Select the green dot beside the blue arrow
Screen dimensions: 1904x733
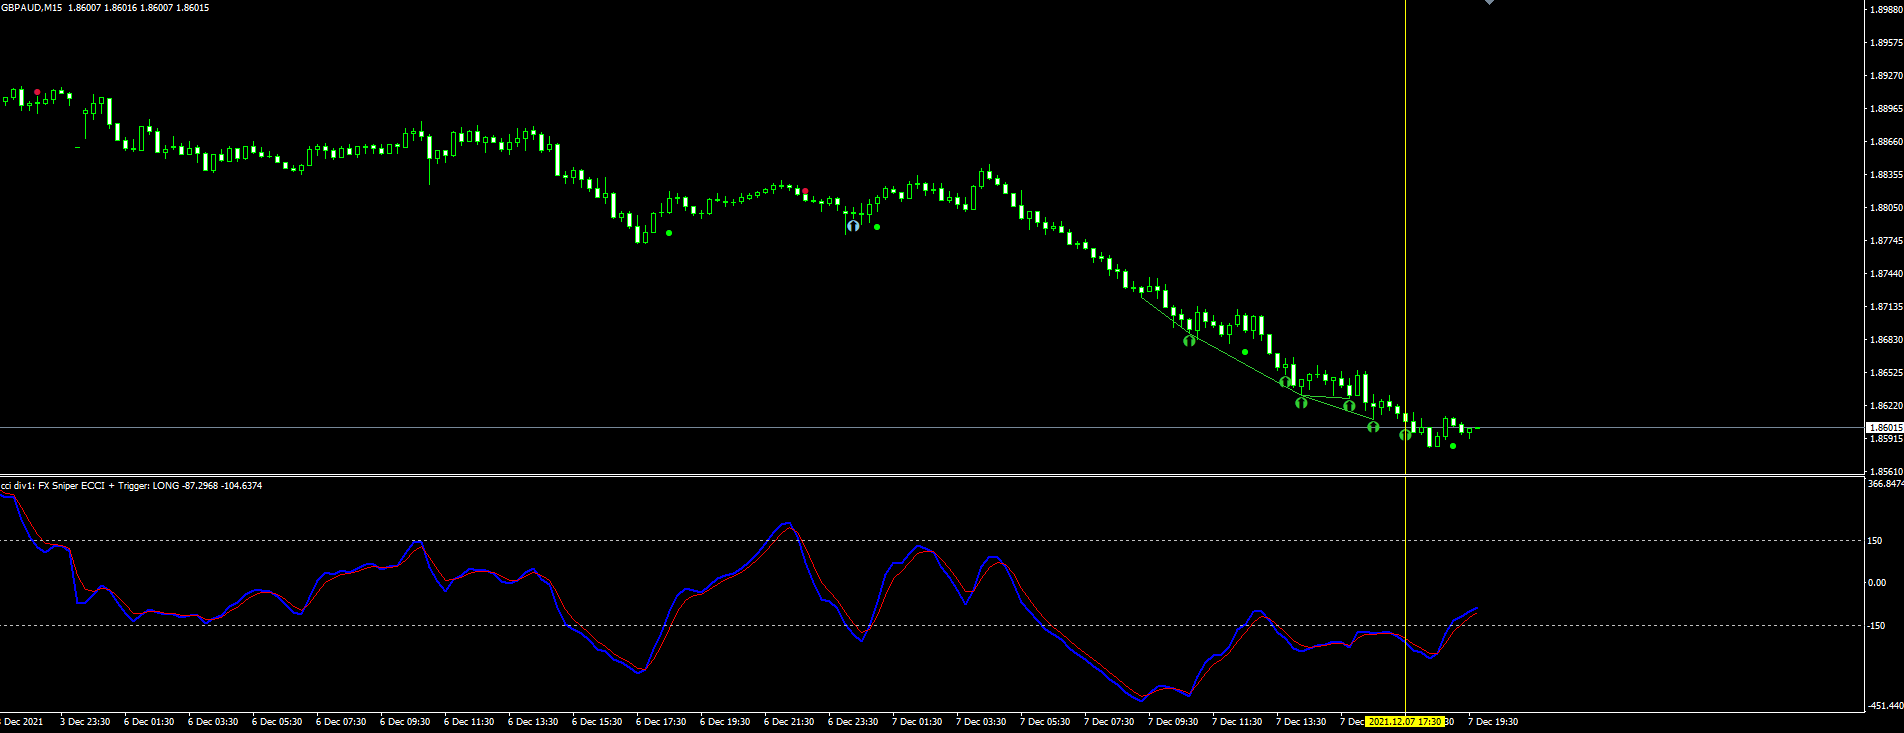[877, 227]
